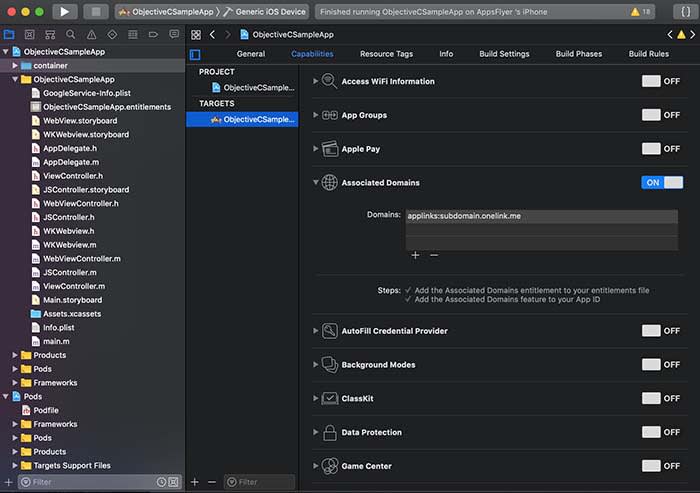Select AppDelegate.m in navigator
This screenshot has height=493, width=700.
[x=70, y=162]
